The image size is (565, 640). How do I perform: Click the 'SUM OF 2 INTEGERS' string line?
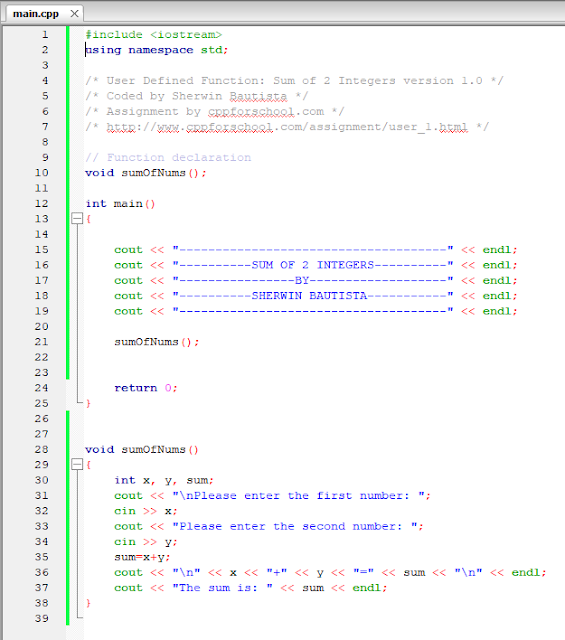[x=316, y=265]
